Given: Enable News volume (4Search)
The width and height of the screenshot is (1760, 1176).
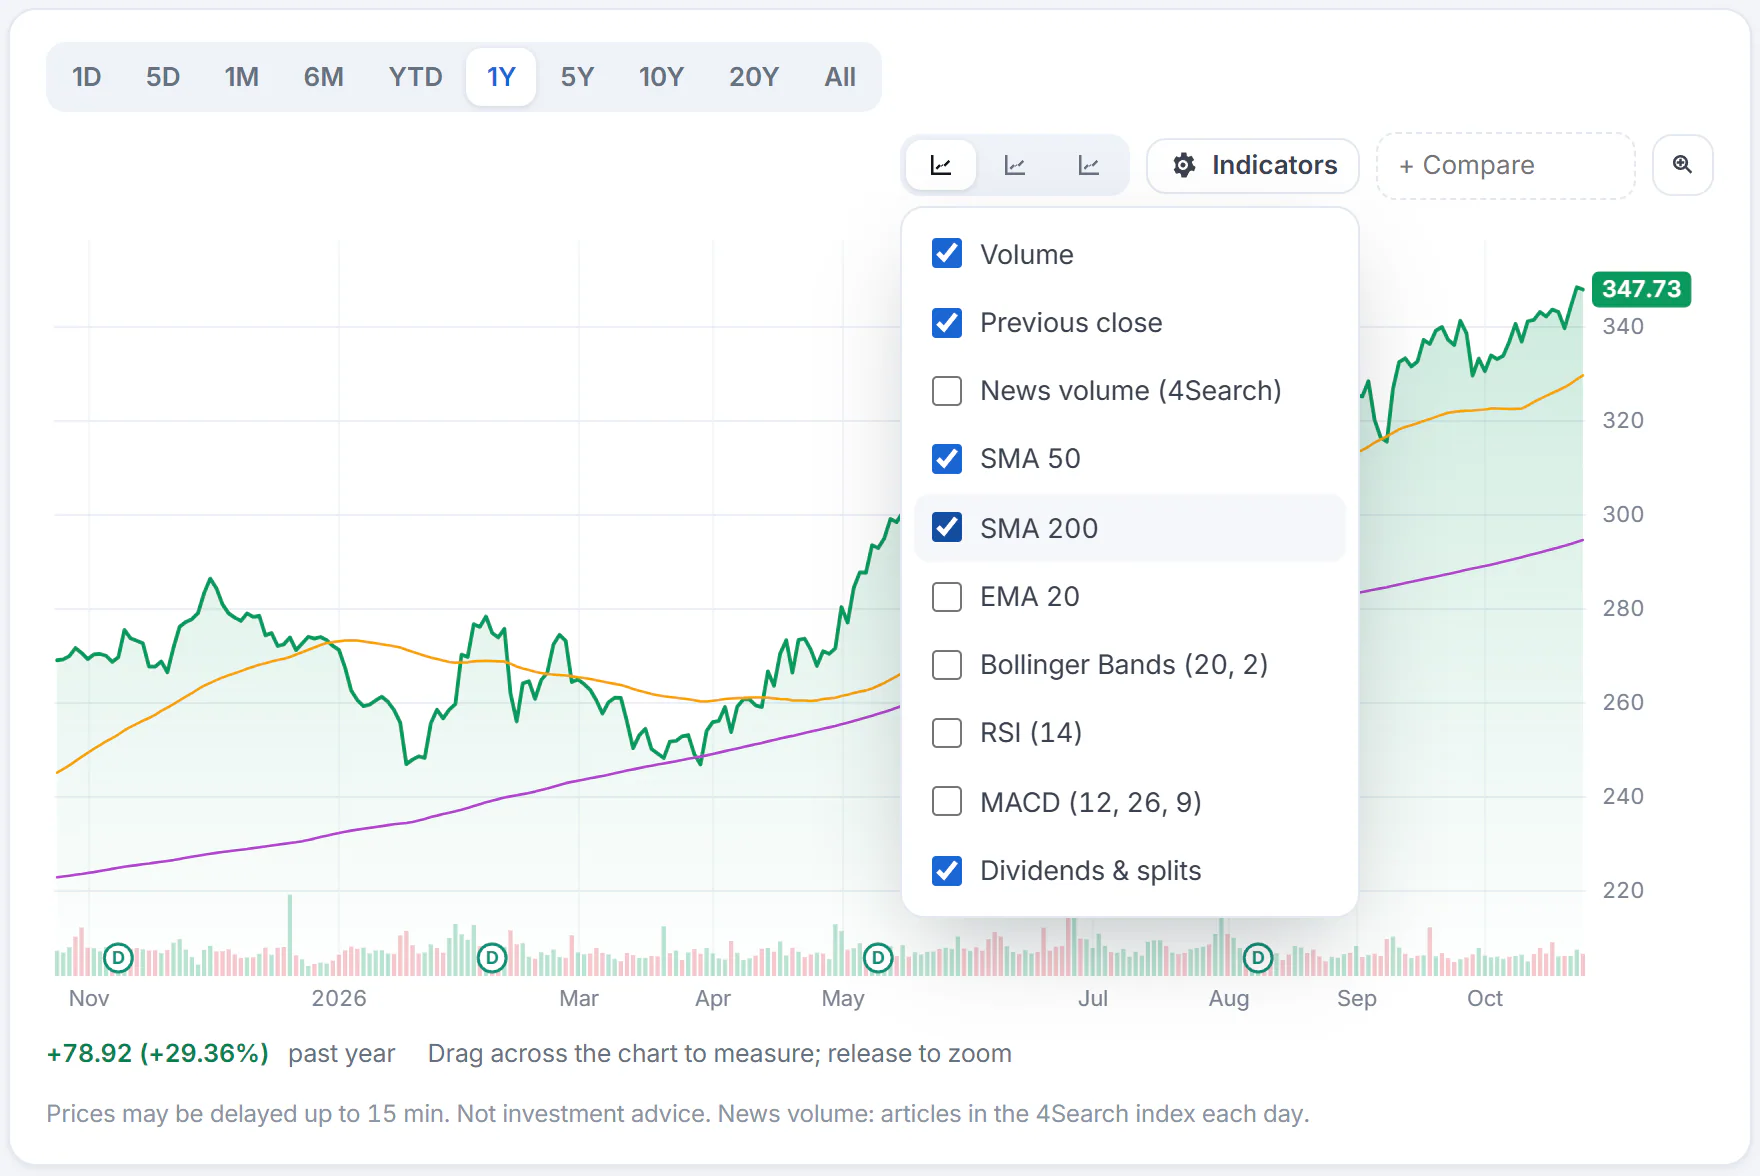Looking at the screenshot, I should click(947, 391).
